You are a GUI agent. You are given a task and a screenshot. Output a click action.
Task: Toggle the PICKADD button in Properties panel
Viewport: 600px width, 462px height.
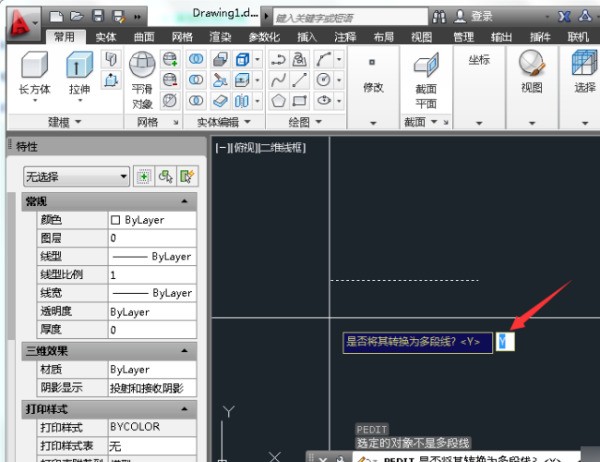tap(143, 177)
